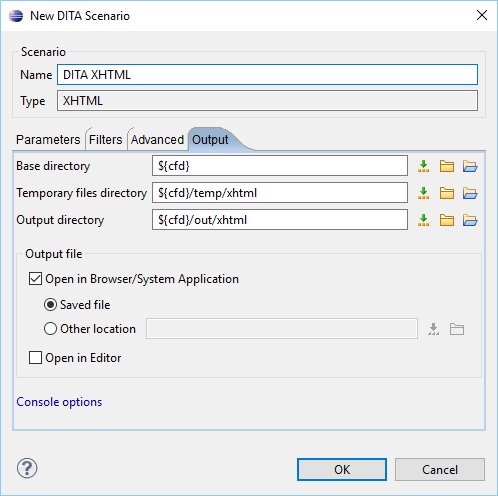The height and width of the screenshot is (496, 498).
Task: Select the Saved file radio option
Action: pyautogui.click(x=50, y=305)
